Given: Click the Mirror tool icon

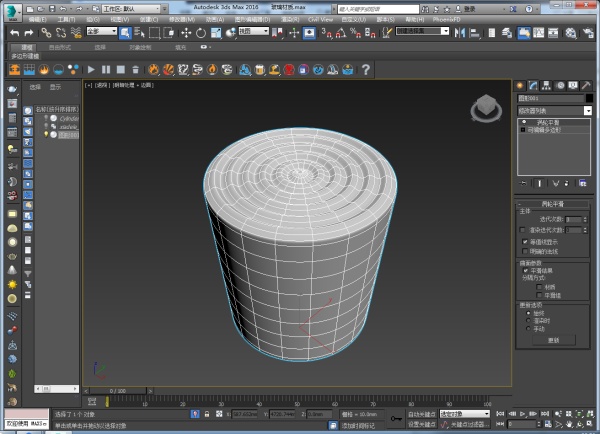Looking at the screenshot, I should [460, 33].
